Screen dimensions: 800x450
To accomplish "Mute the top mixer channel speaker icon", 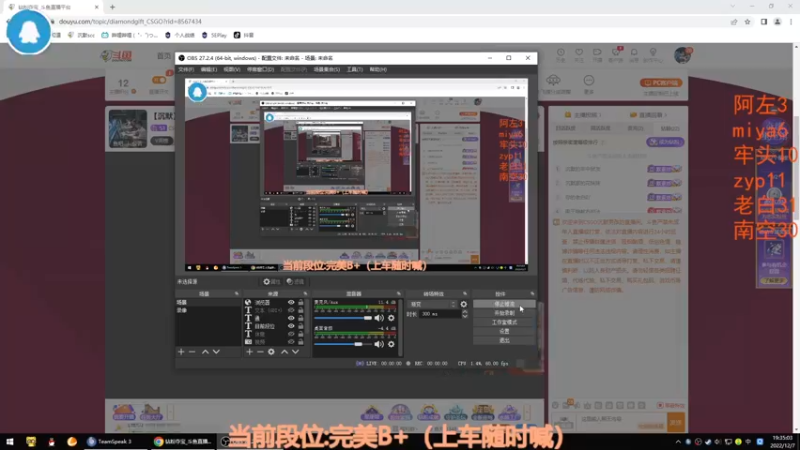I will click(x=379, y=318).
